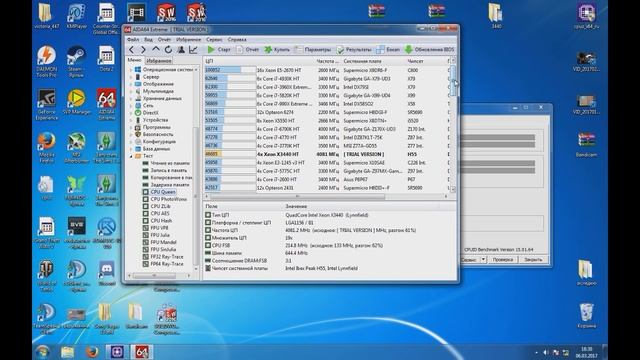Select База данных in the tree
Image resolution: width=640 pixels, height=360 pixels.
156,149
